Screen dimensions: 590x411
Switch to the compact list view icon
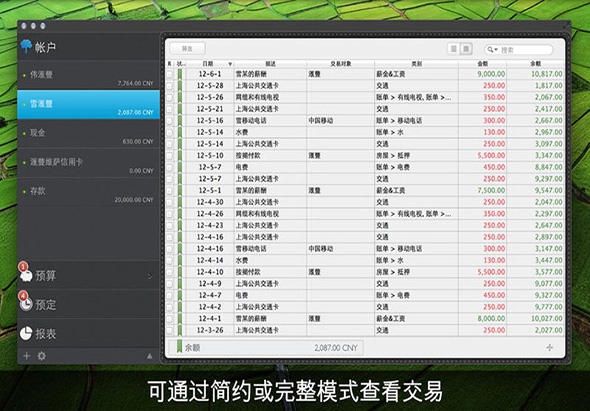454,49
